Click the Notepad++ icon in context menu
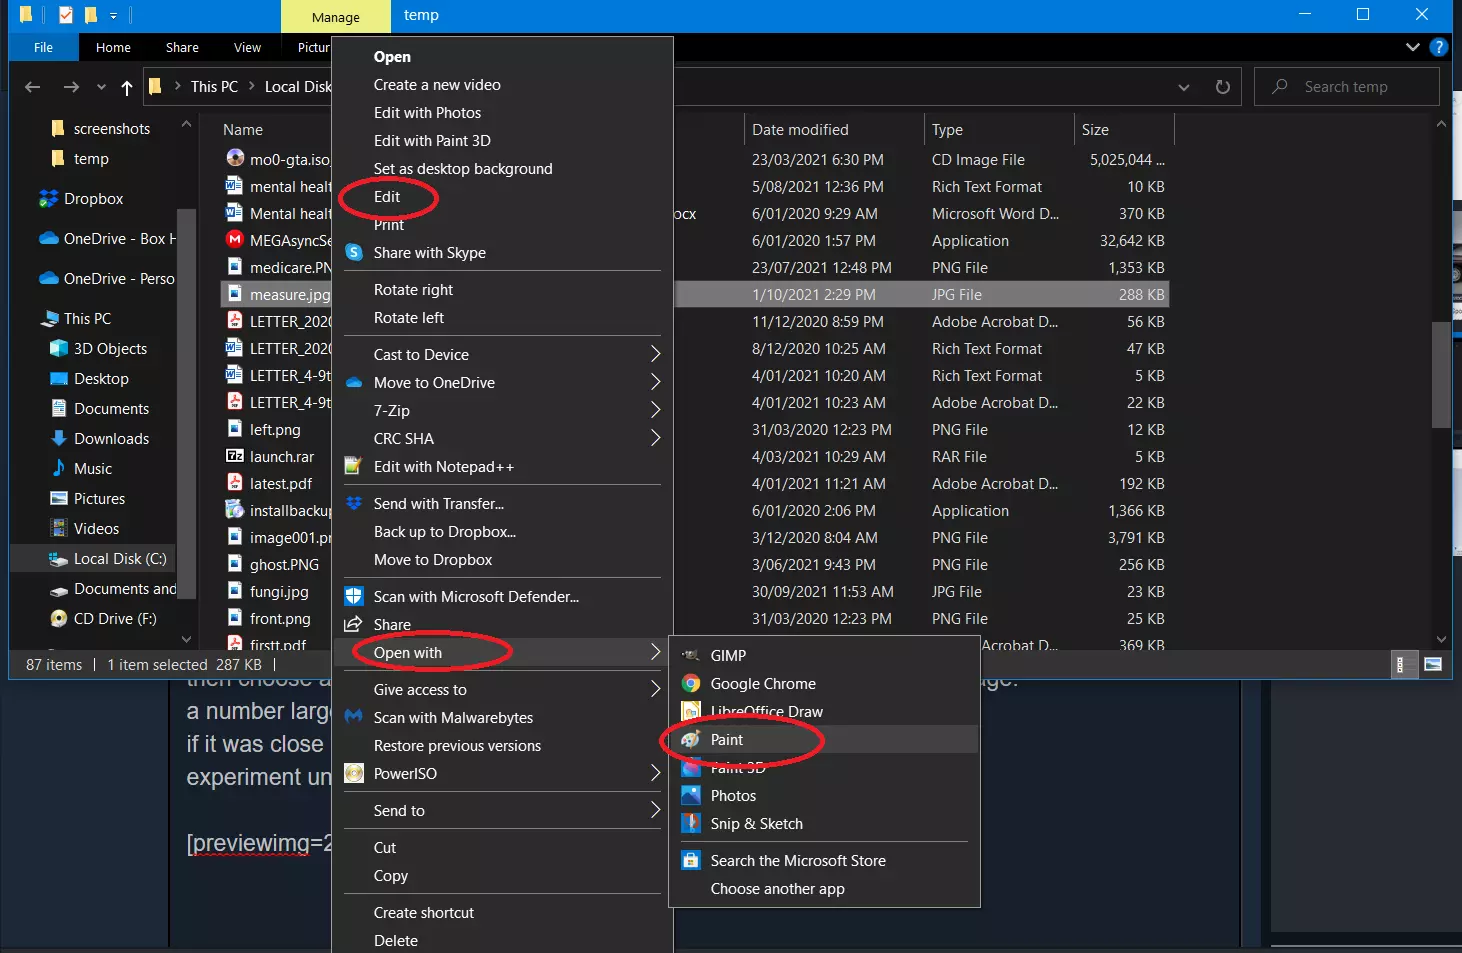Viewport: 1462px width, 953px height. pyautogui.click(x=353, y=466)
